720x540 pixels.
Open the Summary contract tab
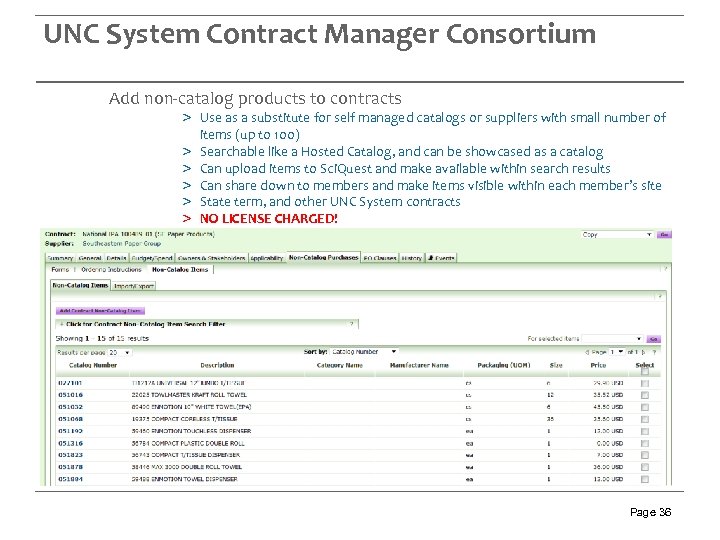pos(60,259)
